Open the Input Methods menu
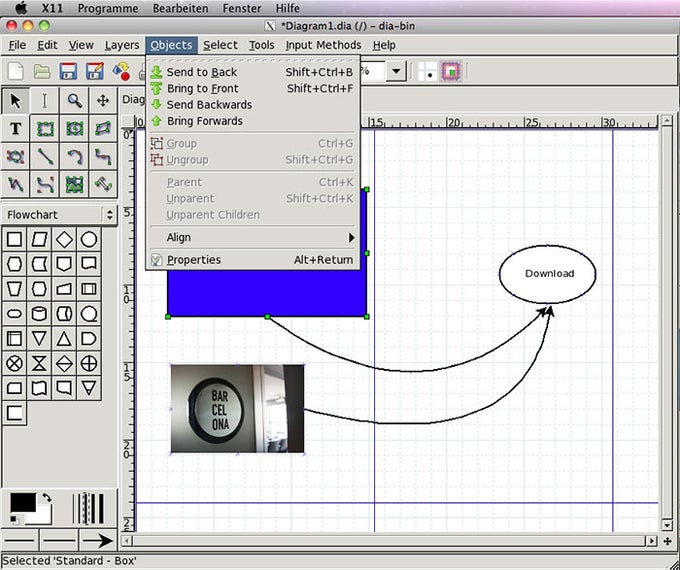Image resolution: width=680 pixels, height=570 pixels. tap(323, 45)
